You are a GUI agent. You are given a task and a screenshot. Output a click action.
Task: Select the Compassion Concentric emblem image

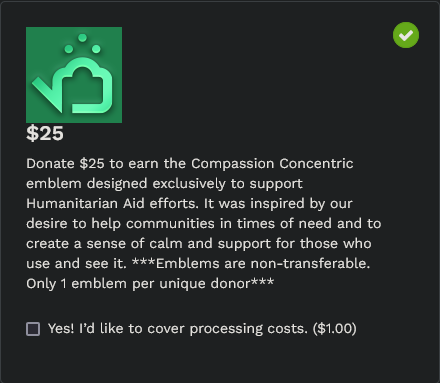tap(74, 75)
